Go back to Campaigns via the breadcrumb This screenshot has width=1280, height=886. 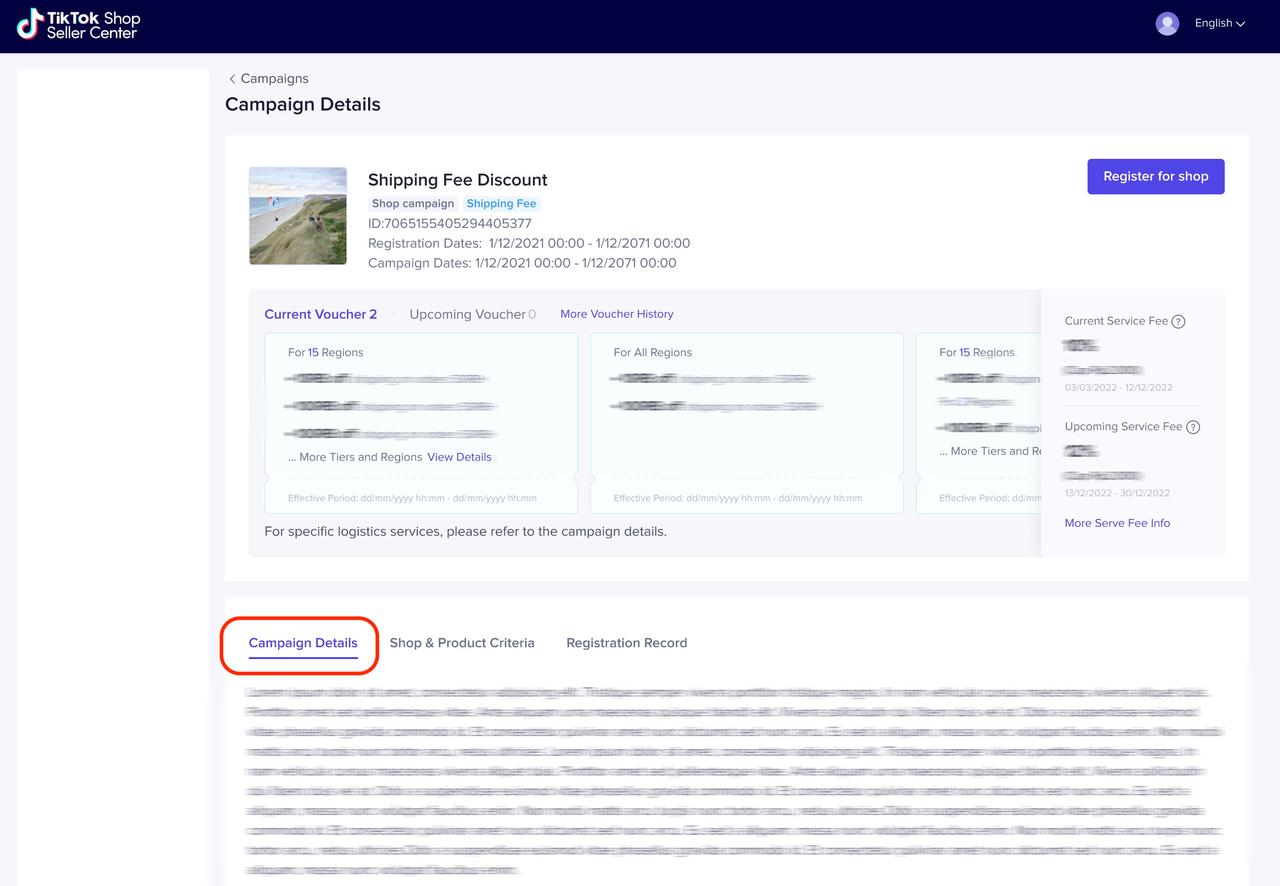coord(268,79)
